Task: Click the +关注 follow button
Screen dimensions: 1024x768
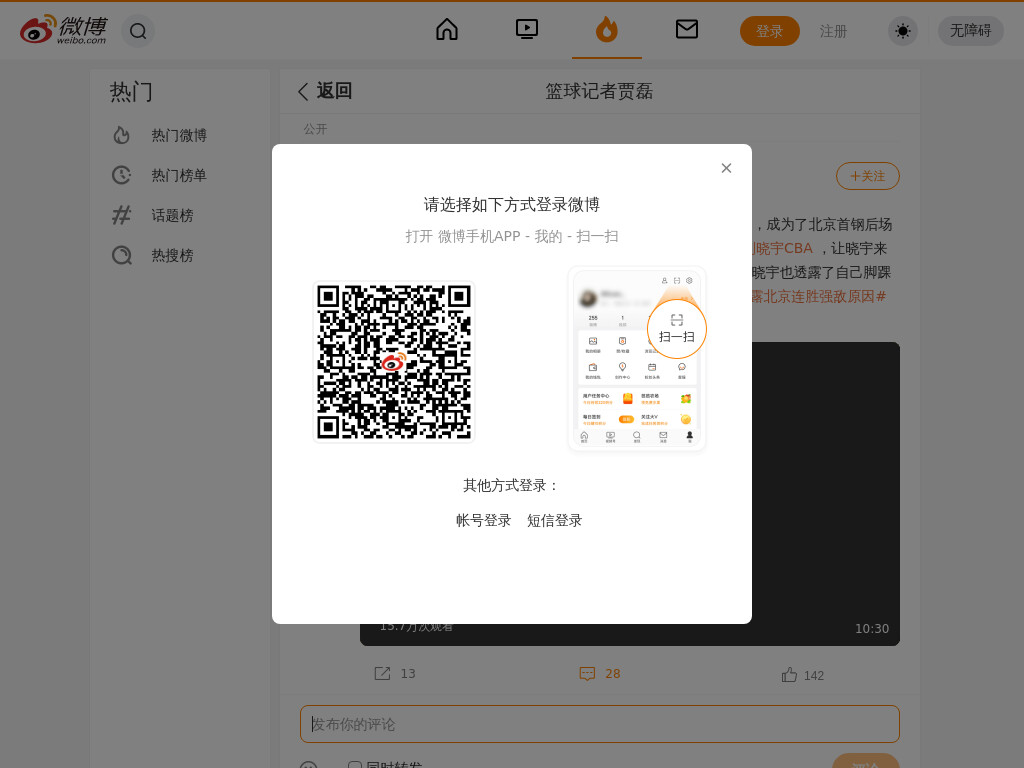Action: (x=867, y=176)
